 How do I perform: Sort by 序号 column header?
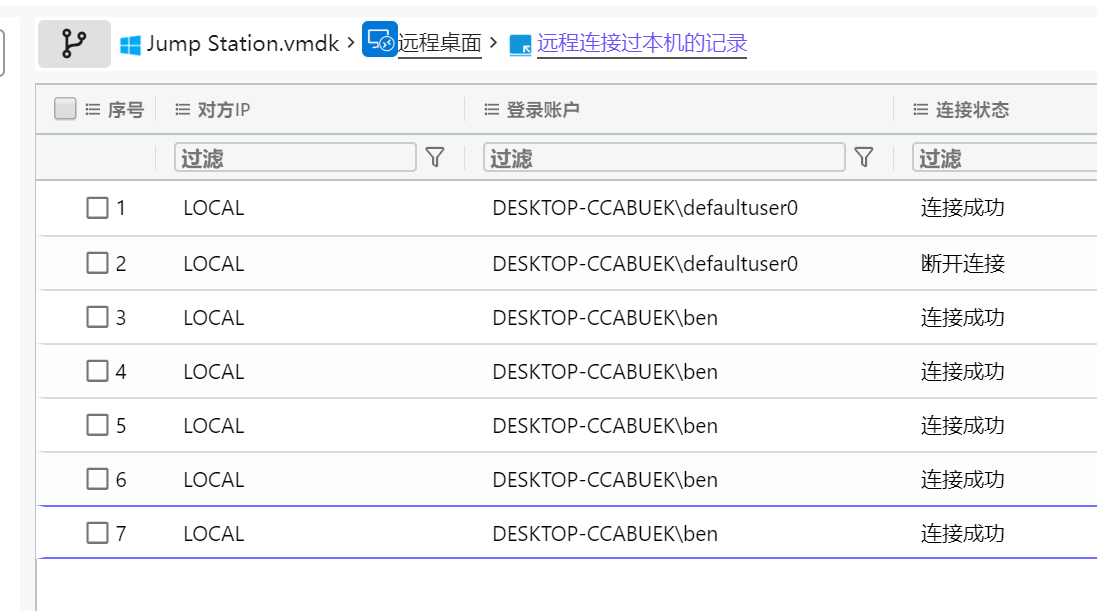point(126,110)
